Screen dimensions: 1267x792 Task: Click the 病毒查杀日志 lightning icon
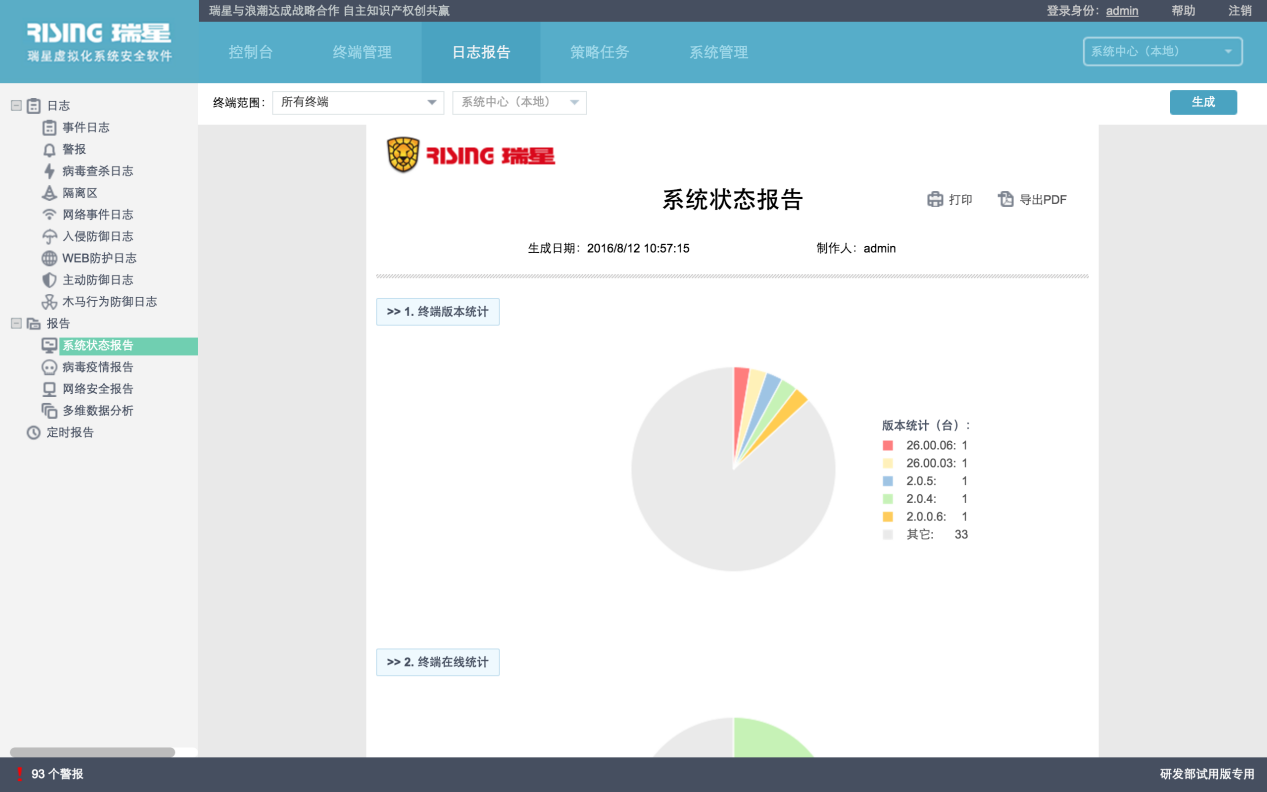[x=49, y=171]
